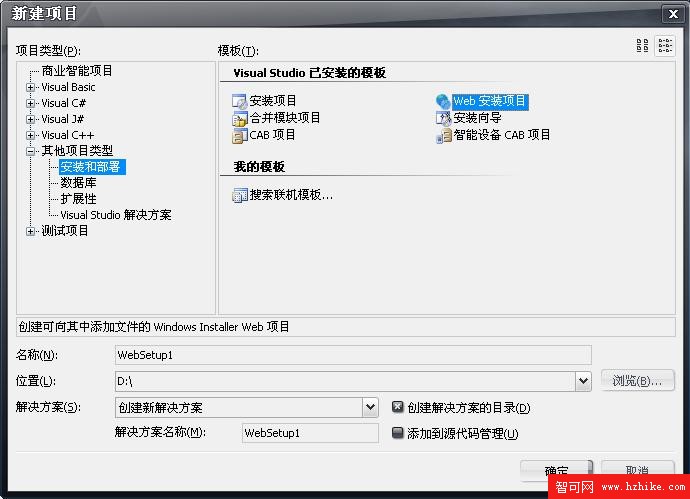
Task: Click the CAB 项目 template label
Action: click(x=272, y=135)
